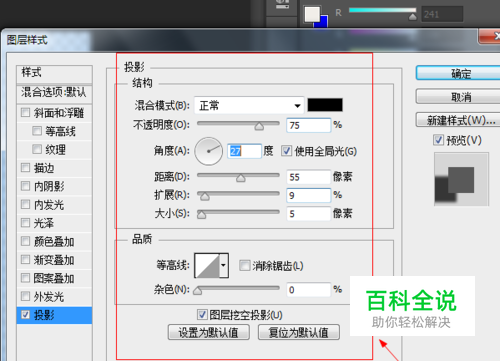Screen dimensions: 500x361
Task: Select the 斜面和浮雕 style row
Action: coord(54,113)
